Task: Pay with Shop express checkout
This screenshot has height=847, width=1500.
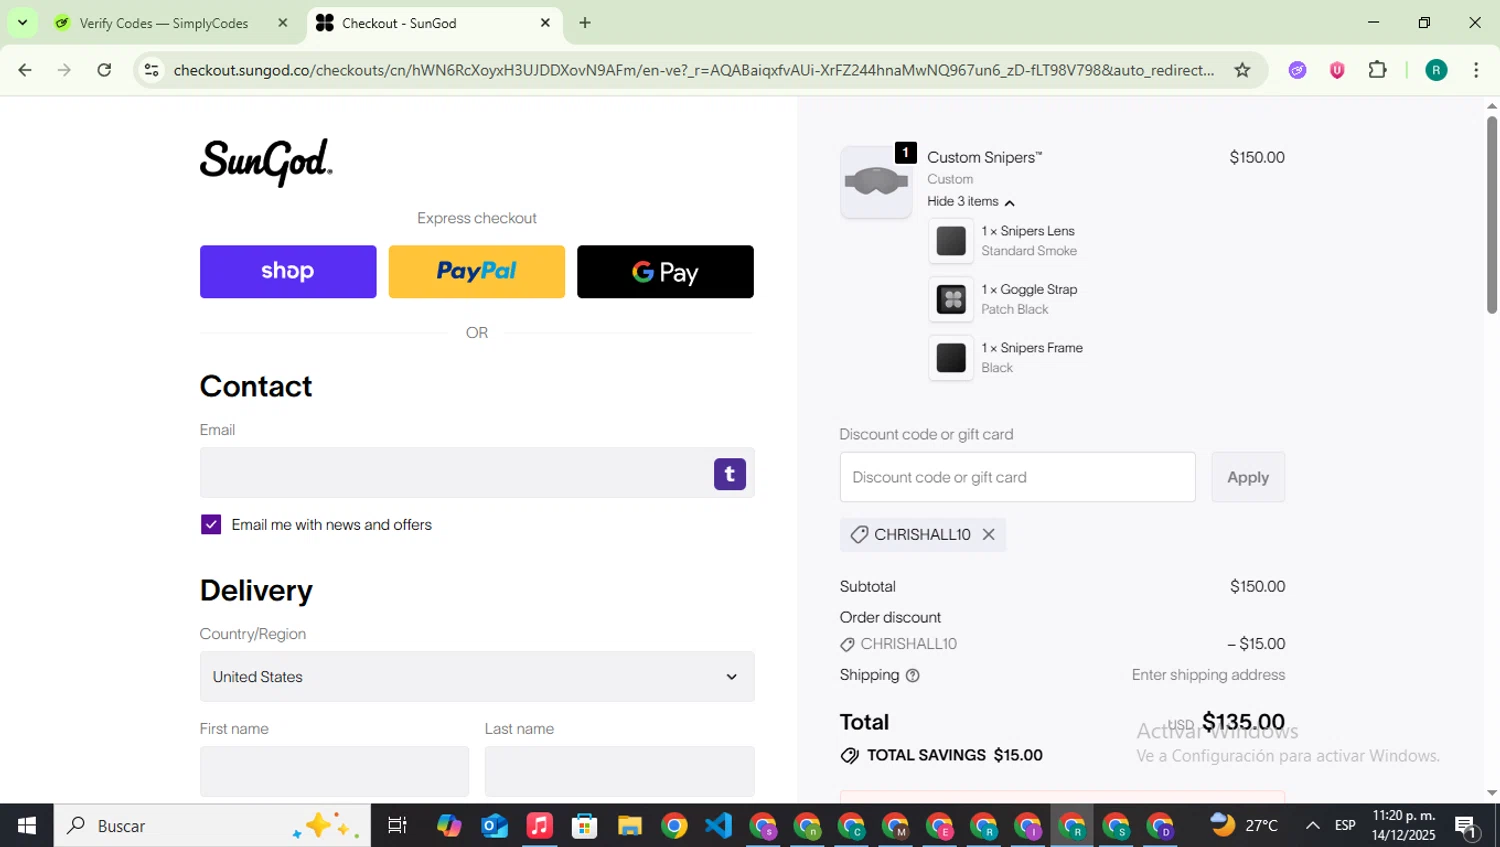Action: coord(288,272)
